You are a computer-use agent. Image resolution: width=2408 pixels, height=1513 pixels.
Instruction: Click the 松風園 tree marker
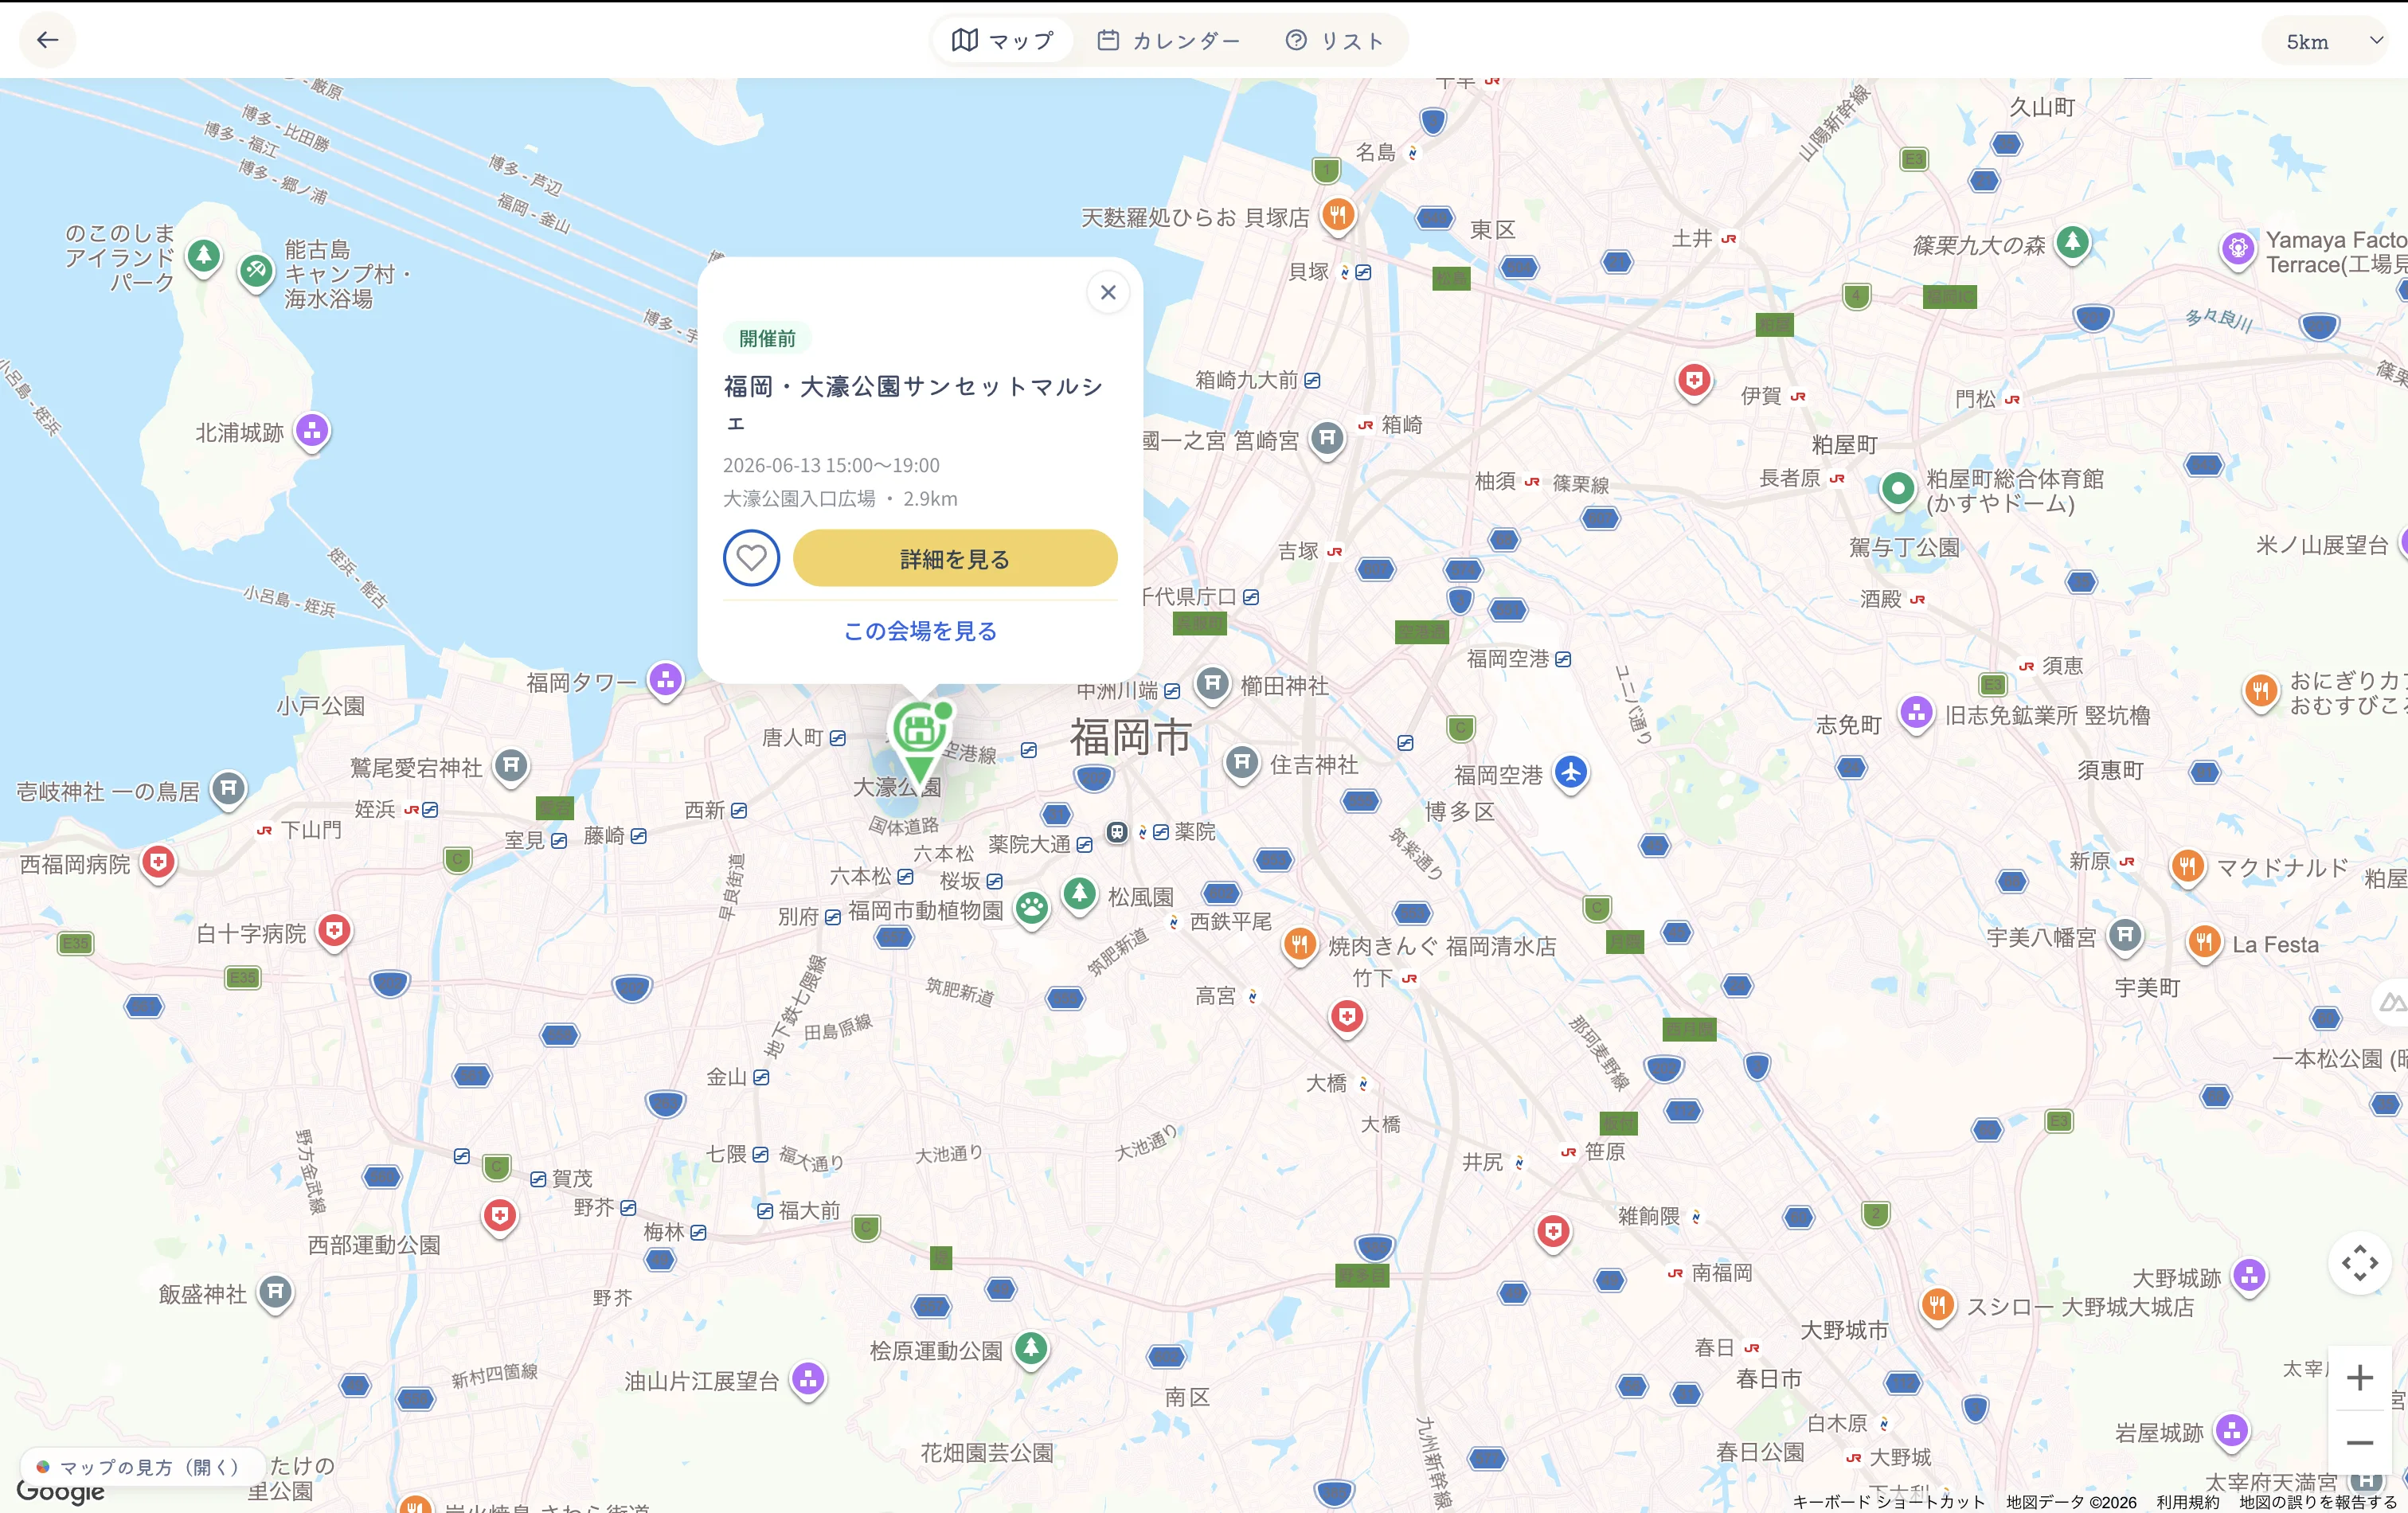coord(1079,894)
